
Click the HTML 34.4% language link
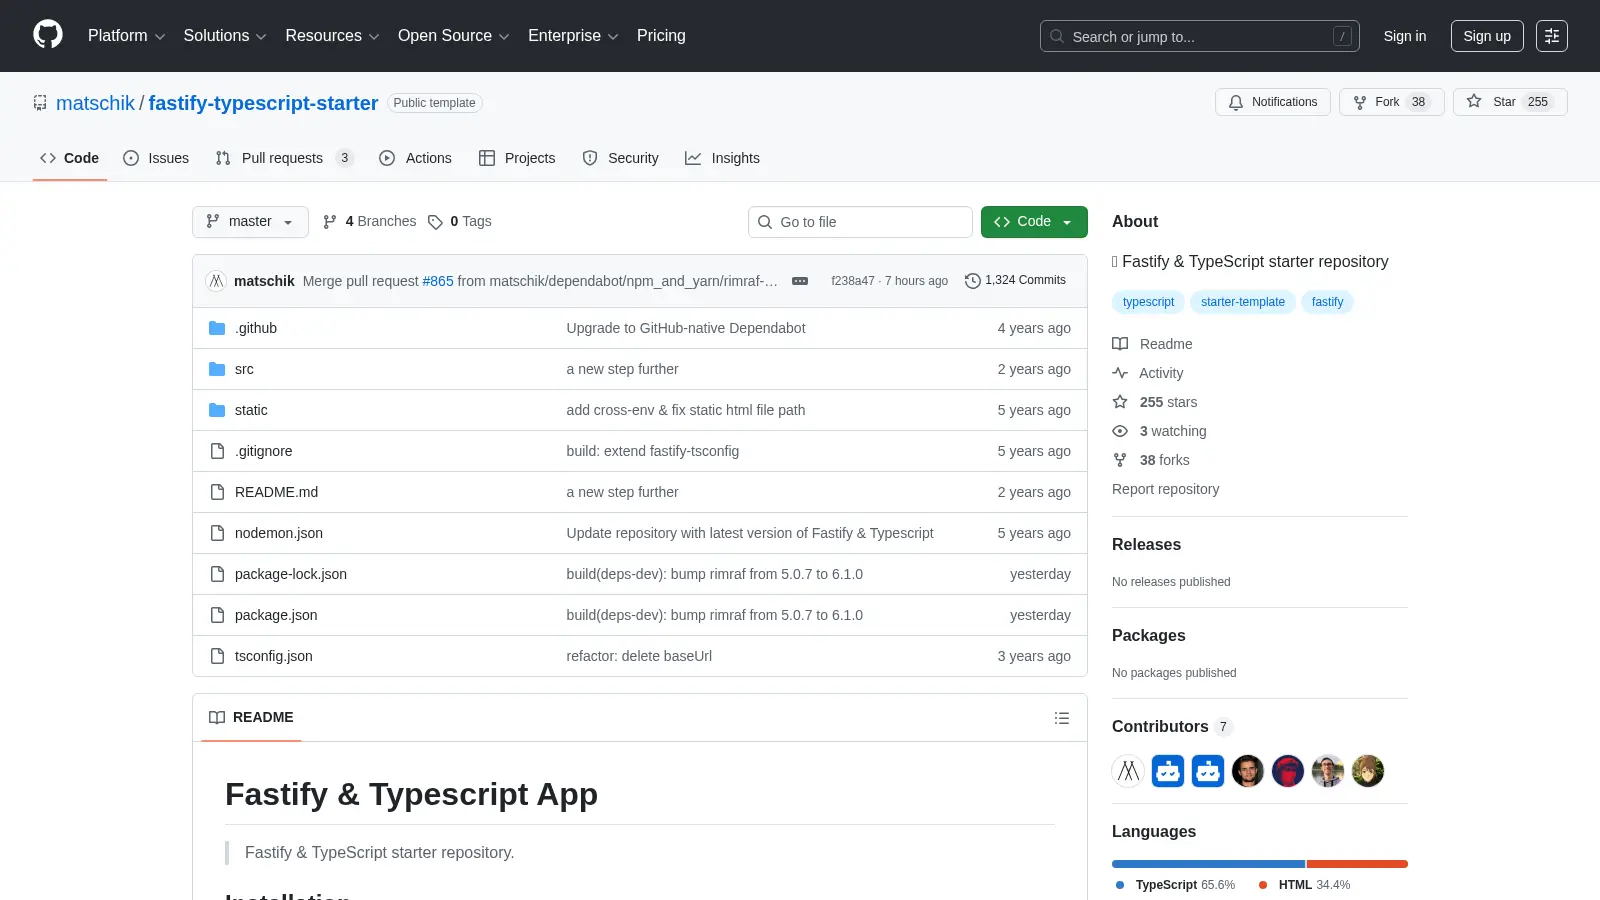tap(1304, 885)
